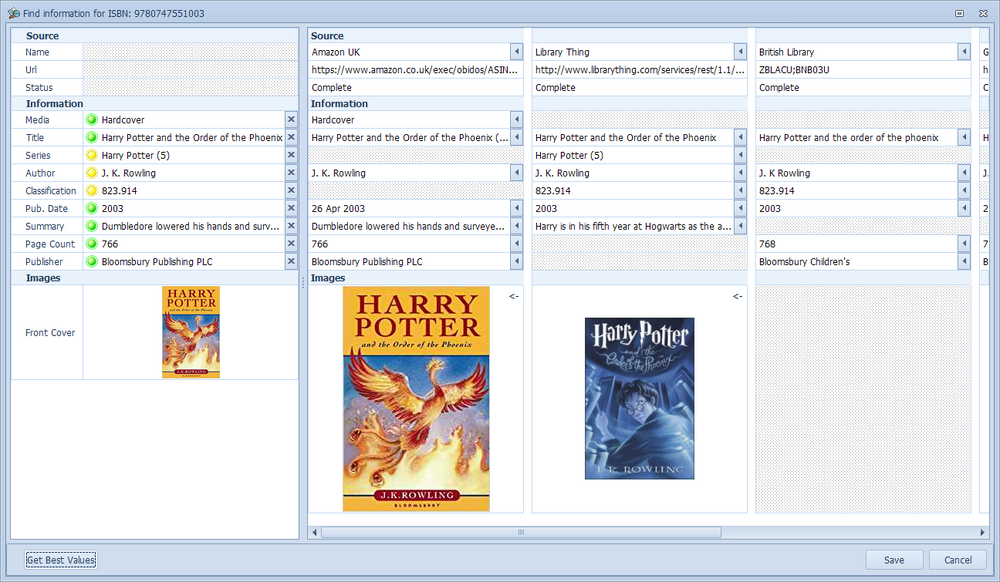Click British Library ZBLACU;BNB03U cell
1000x582 pixels.
coord(863,69)
